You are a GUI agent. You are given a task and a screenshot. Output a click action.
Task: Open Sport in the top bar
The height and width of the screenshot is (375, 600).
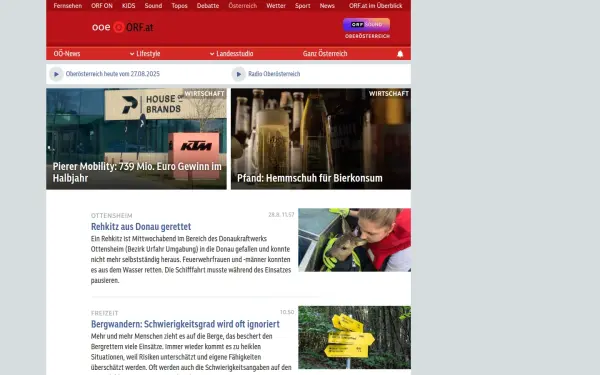[302, 6]
